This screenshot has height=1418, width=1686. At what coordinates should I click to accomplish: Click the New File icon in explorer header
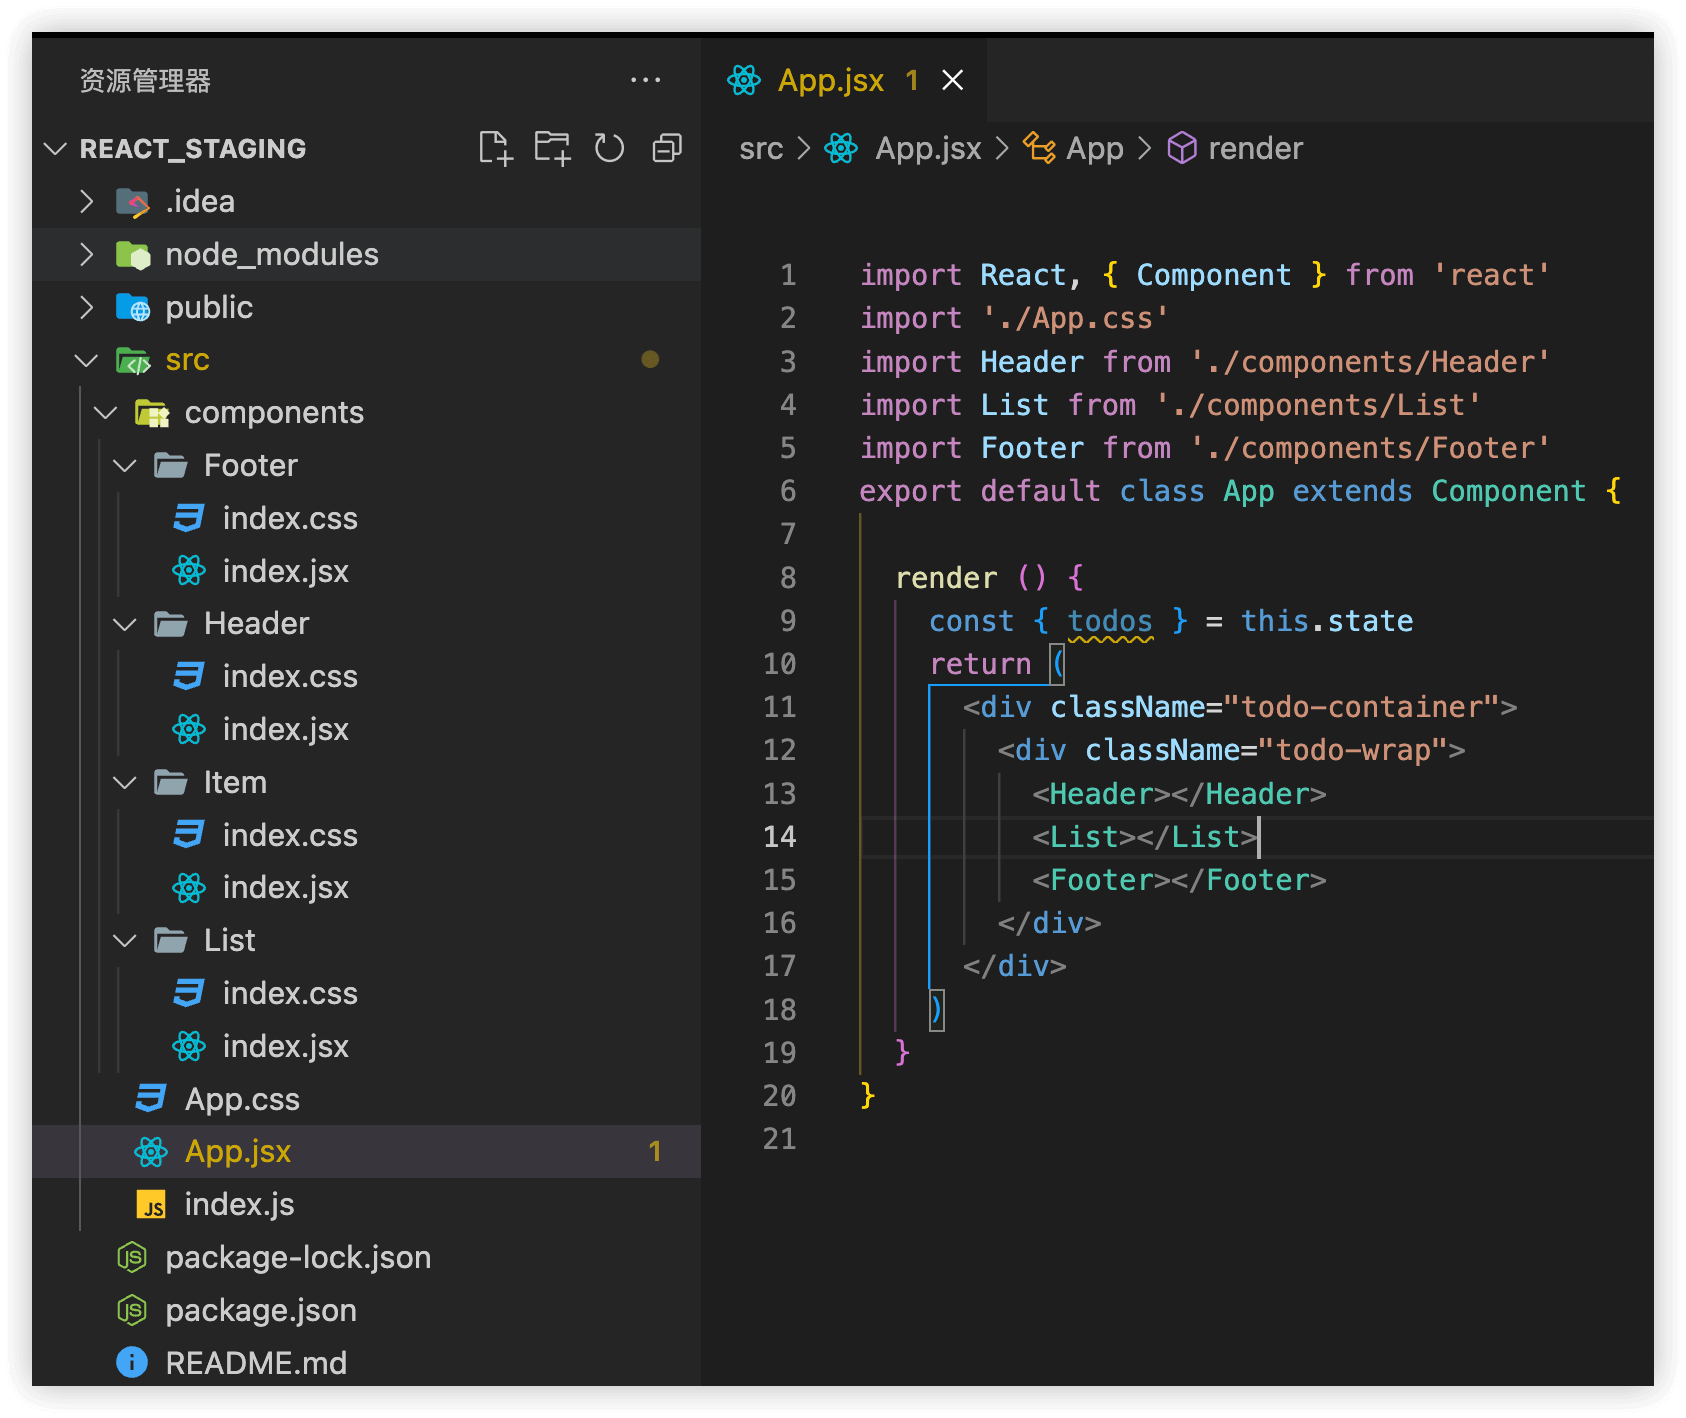pyautogui.click(x=495, y=148)
